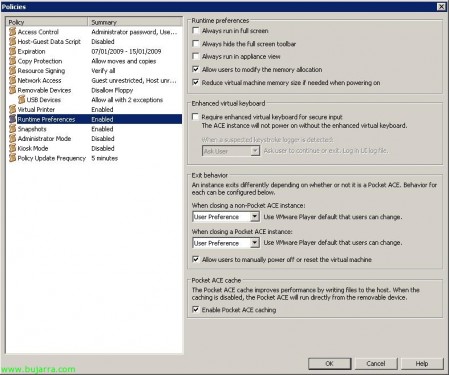449x375 pixels.
Task: Click the 'Disallow Floppy' summary text
Action: pos(112,90)
